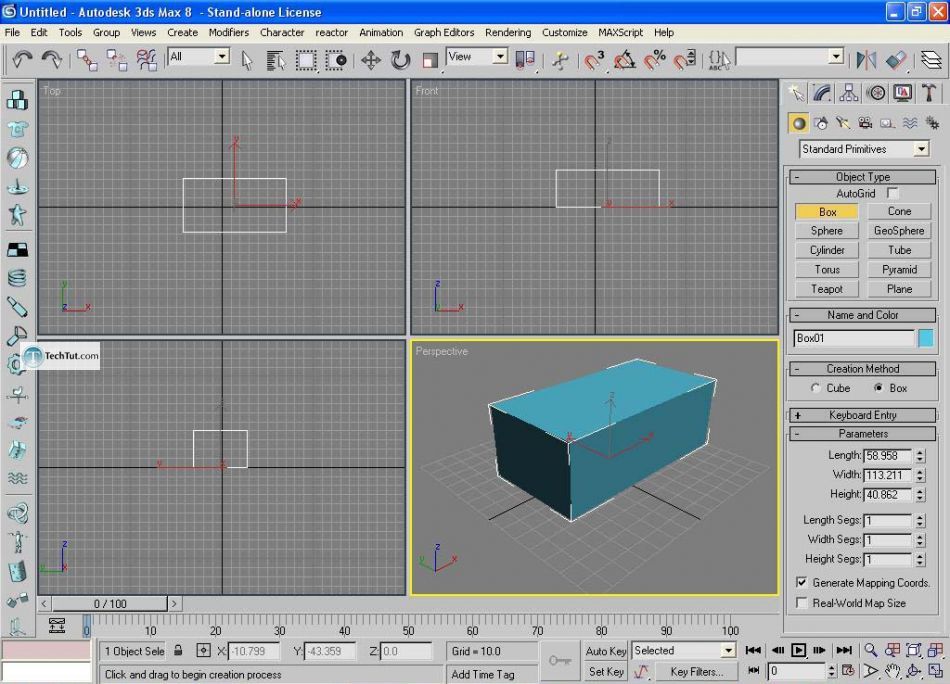Switch to the Utilities hammer panel
This screenshot has height=684, width=950.
click(929, 93)
